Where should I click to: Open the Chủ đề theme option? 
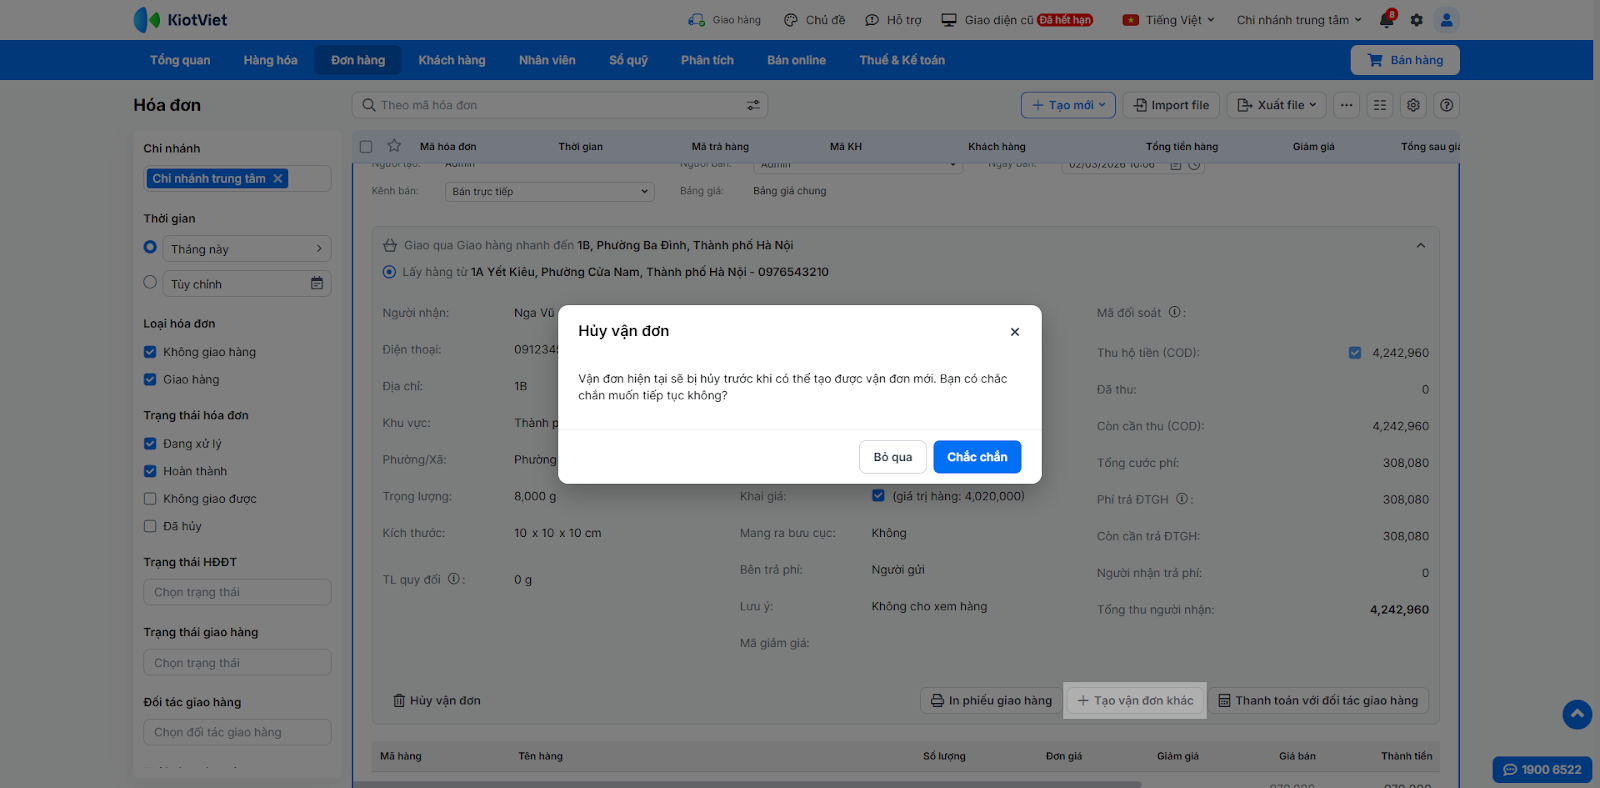pyautogui.click(x=814, y=20)
